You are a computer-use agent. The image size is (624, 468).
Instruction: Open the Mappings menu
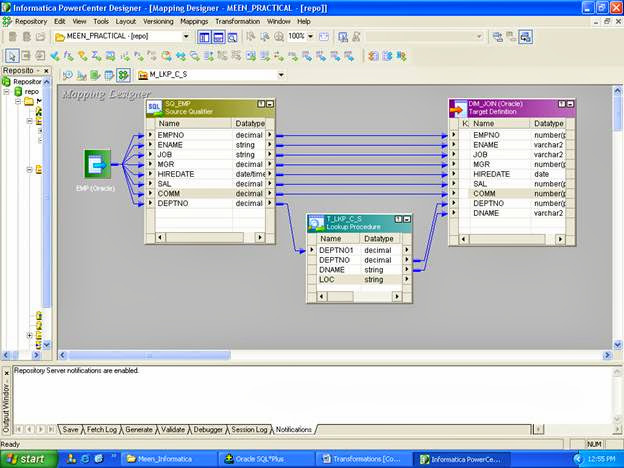pyautogui.click(x=194, y=21)
